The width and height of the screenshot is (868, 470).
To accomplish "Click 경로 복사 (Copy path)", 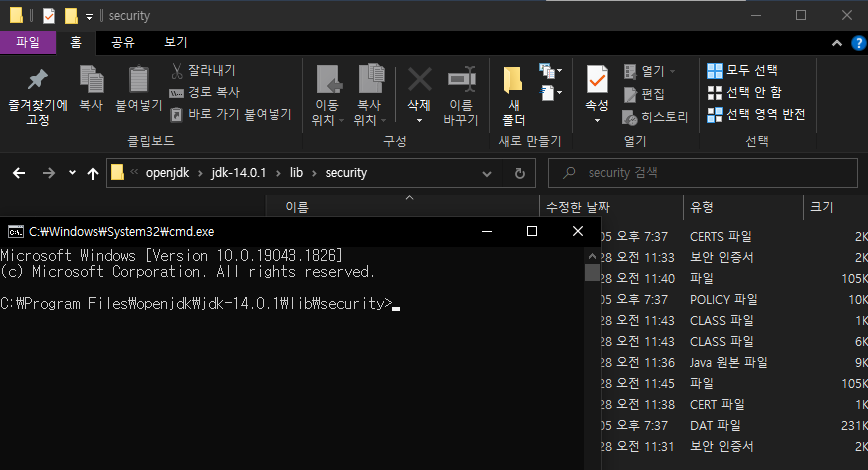I will coord(204,92).
